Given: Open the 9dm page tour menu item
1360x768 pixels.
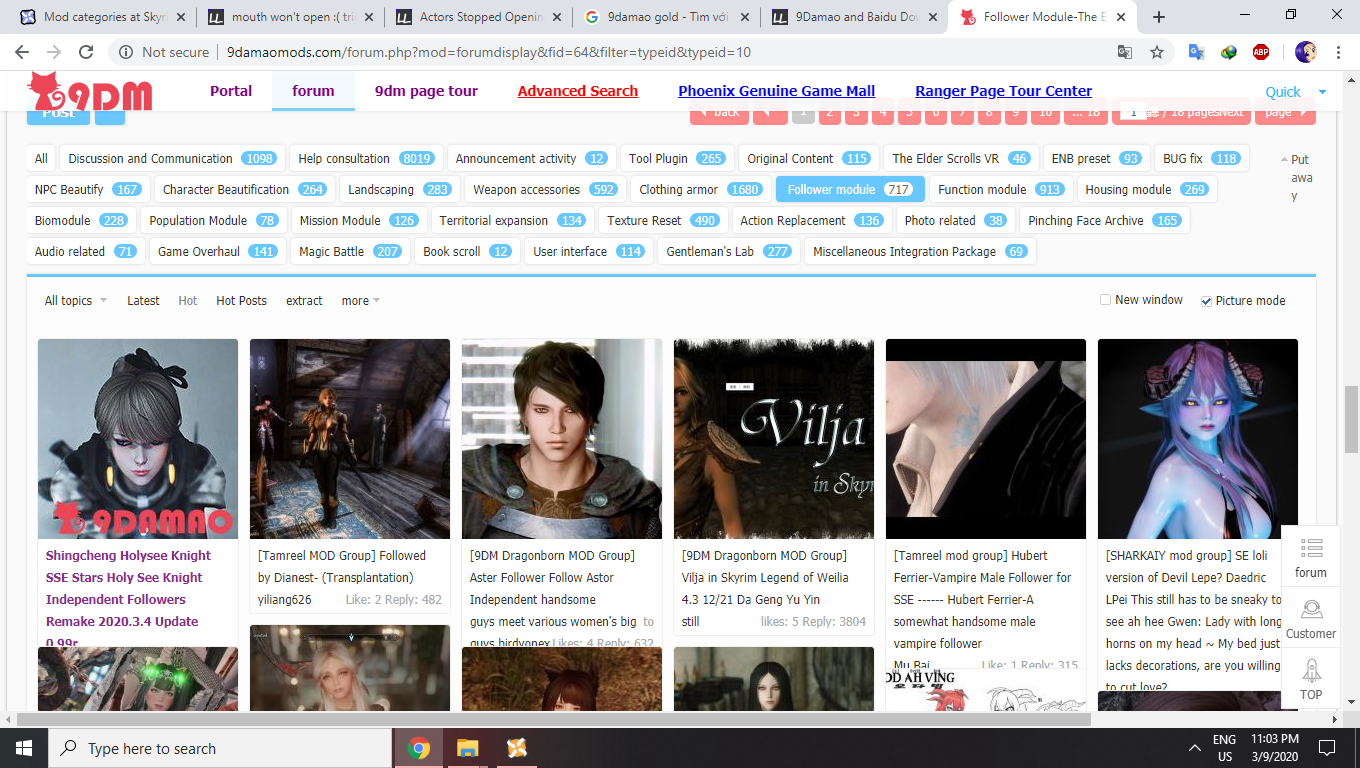Looking at the screenshot, I should (x=426, y=91).
